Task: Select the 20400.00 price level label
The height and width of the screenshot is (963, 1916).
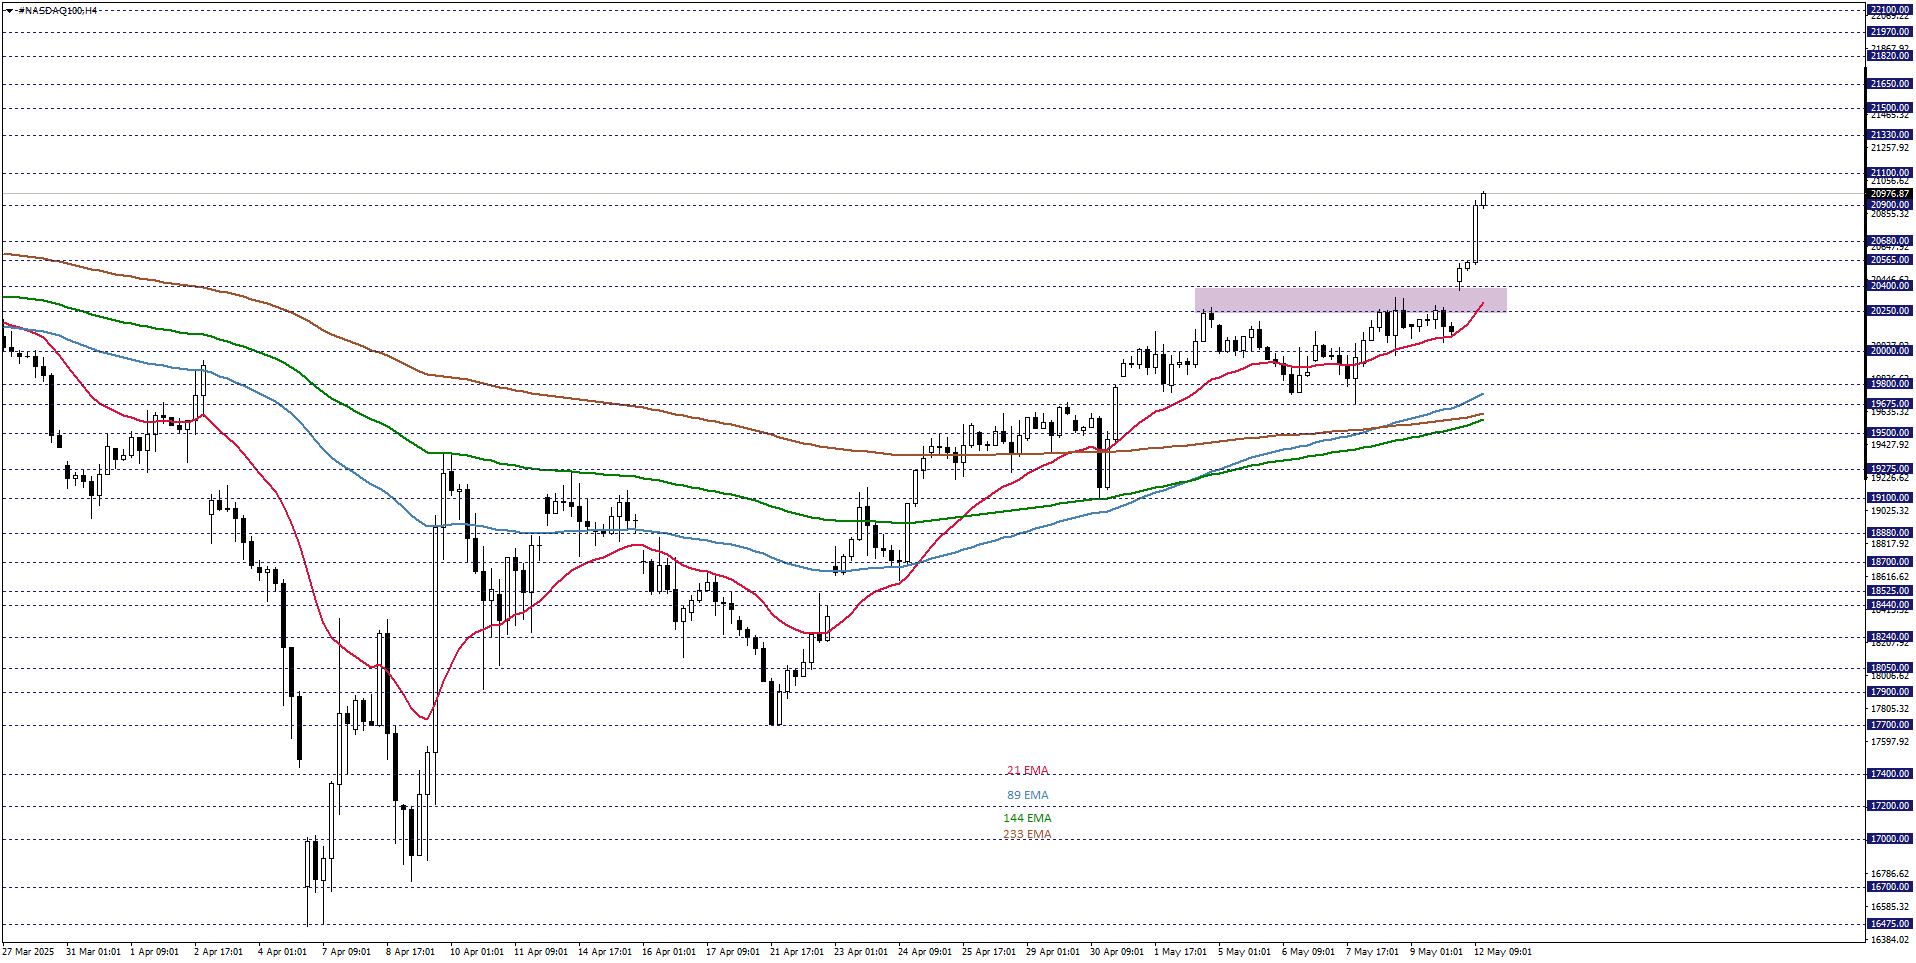Action: pos(1889,286)
